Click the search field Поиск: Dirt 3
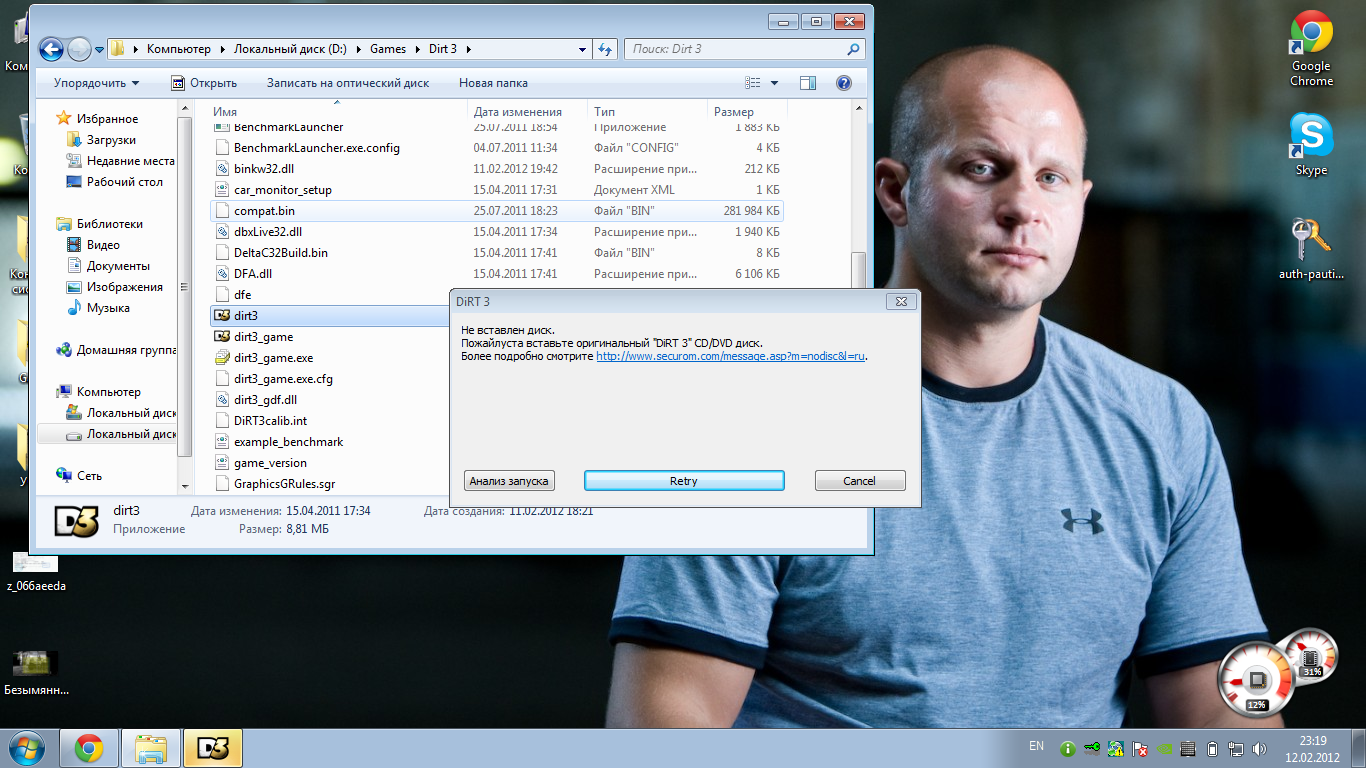The width and height of the screenshot is (1366, 768). click(745, 49)
